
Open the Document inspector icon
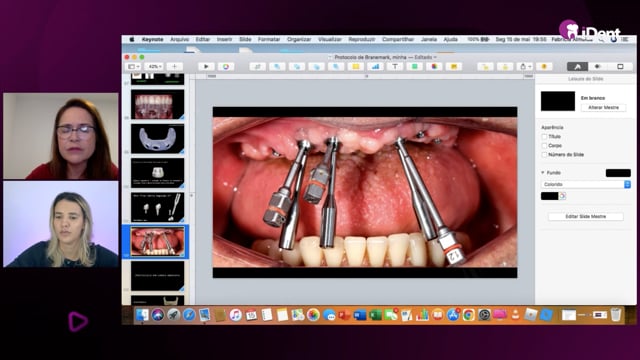[x=620, y=67]
